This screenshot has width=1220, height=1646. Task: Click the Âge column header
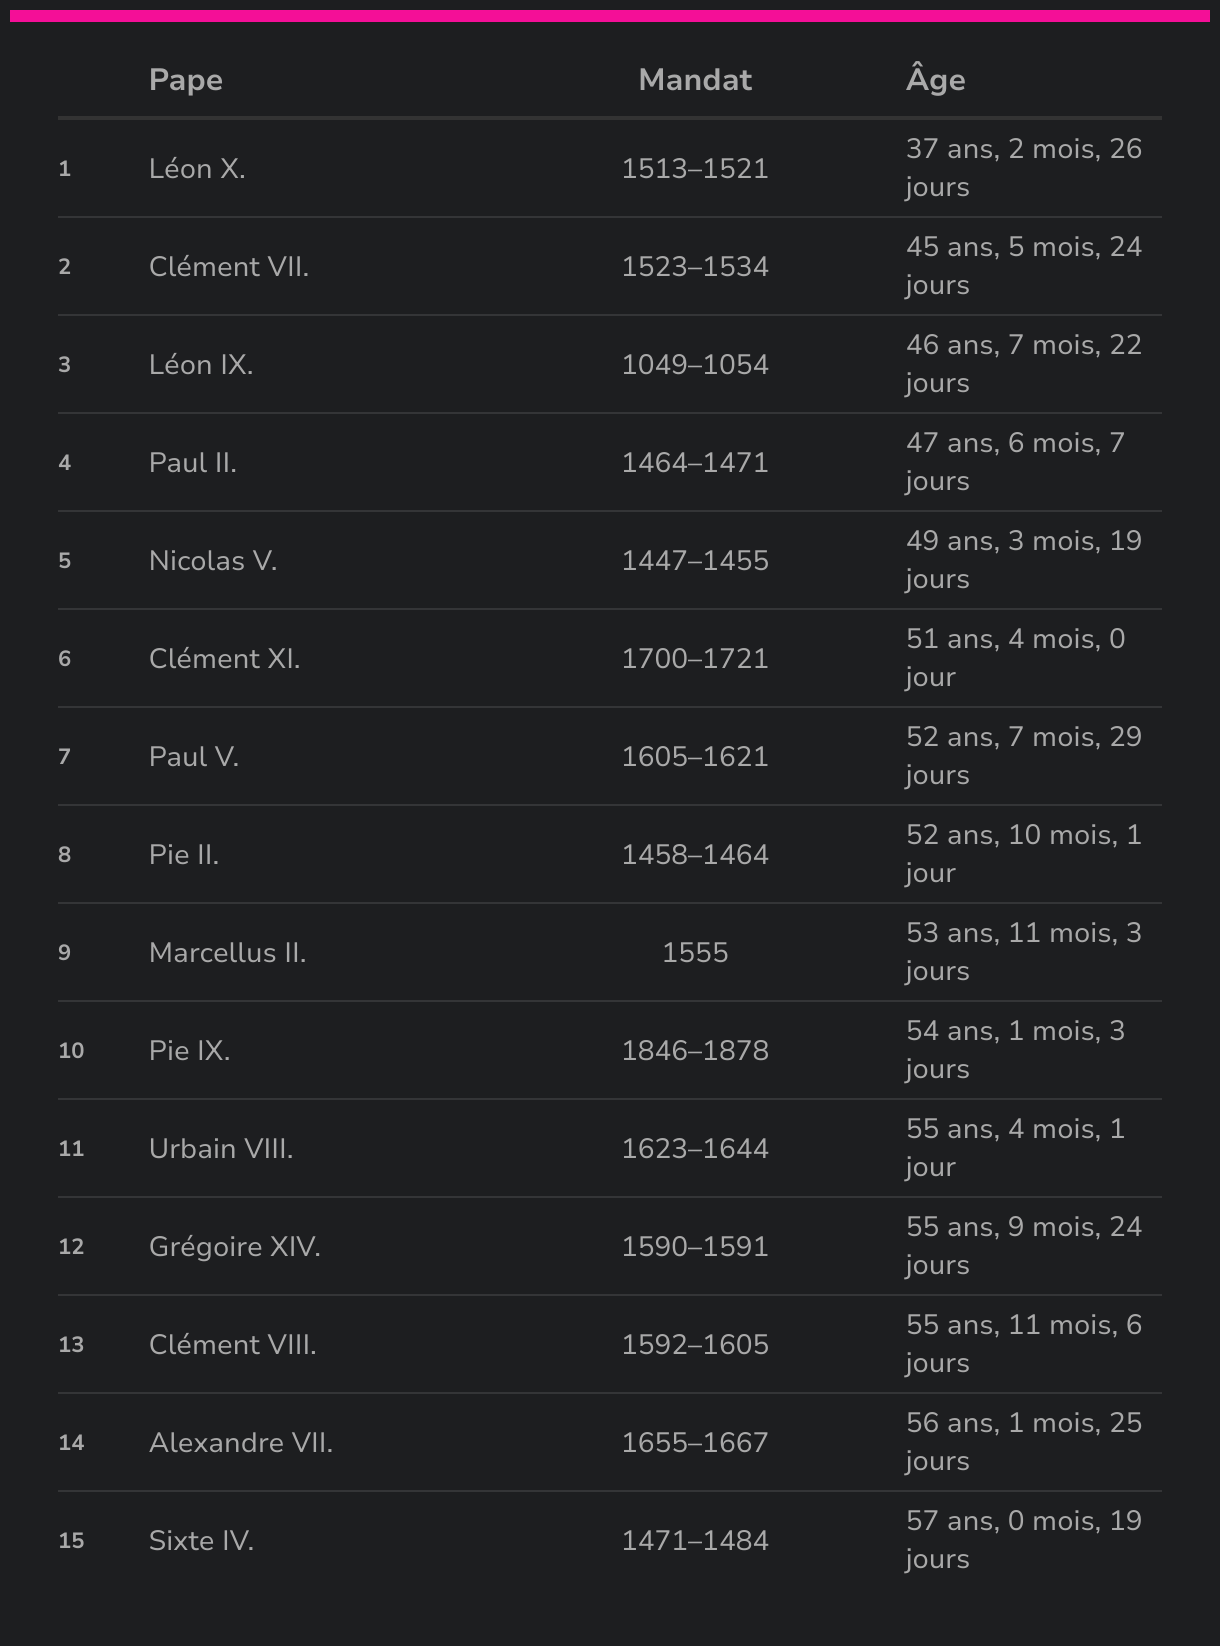click(x=935, y=80)
